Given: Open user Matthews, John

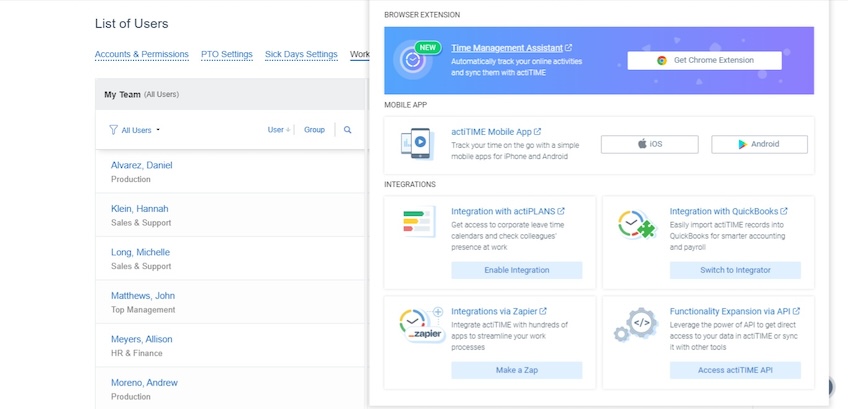Looking at the screenshot, I should point(143,295).
